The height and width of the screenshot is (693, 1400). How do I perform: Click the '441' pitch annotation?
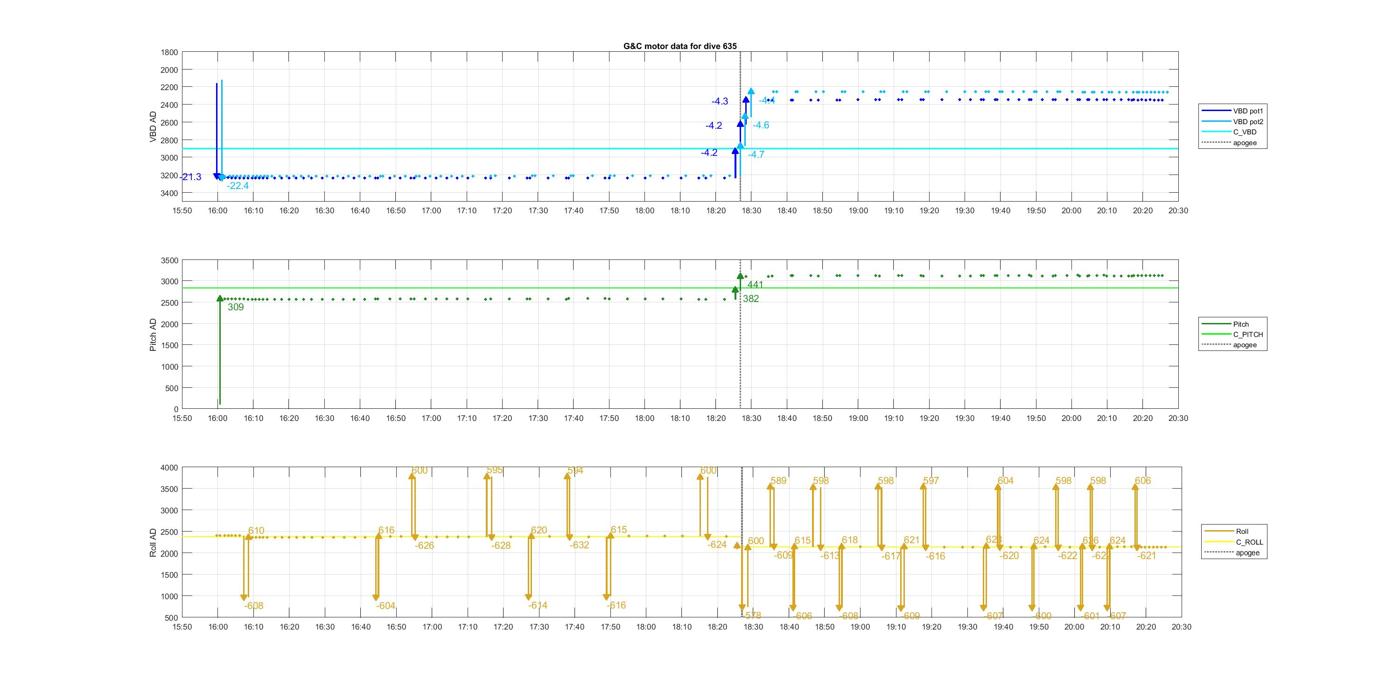pos(756,285)
